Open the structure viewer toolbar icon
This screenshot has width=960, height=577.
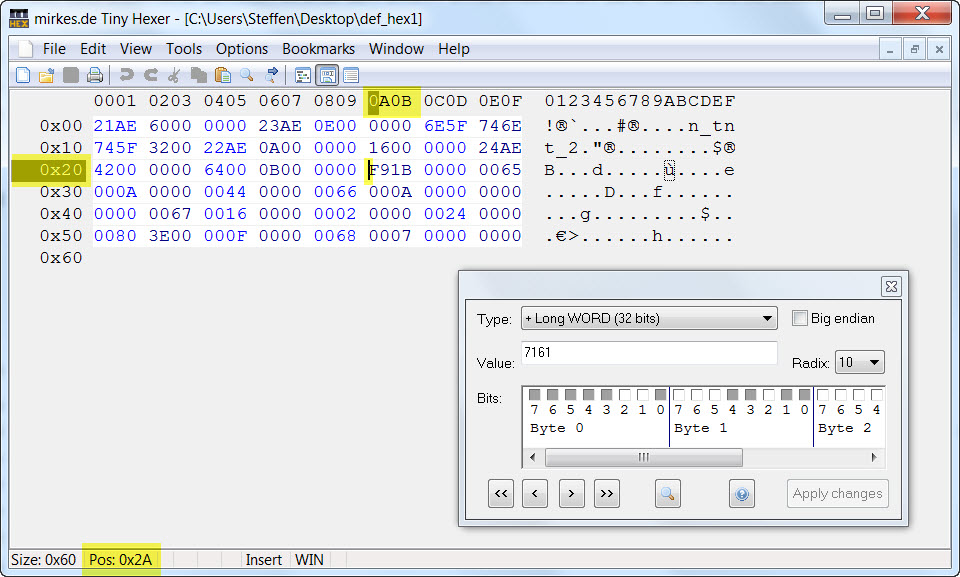(302, 75)
